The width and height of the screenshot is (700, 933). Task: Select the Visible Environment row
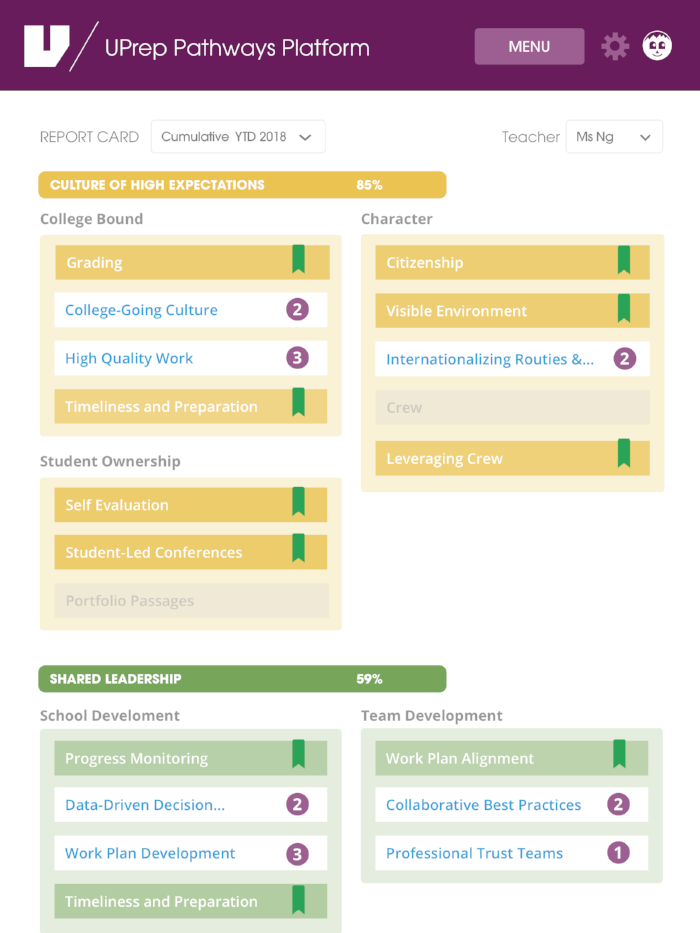tap(512, 311)
